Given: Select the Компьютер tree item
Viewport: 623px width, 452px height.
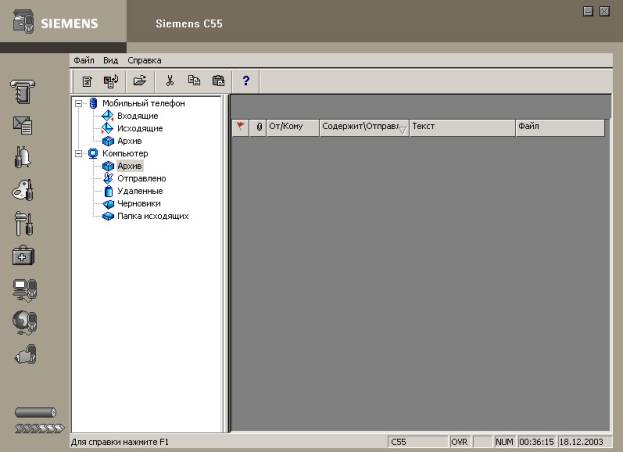Looking at the screenshot, I should pos(125,153).
